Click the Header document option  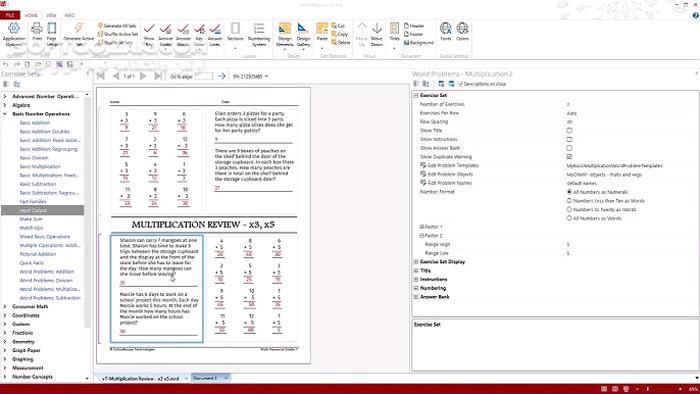(x=414, y=26)
